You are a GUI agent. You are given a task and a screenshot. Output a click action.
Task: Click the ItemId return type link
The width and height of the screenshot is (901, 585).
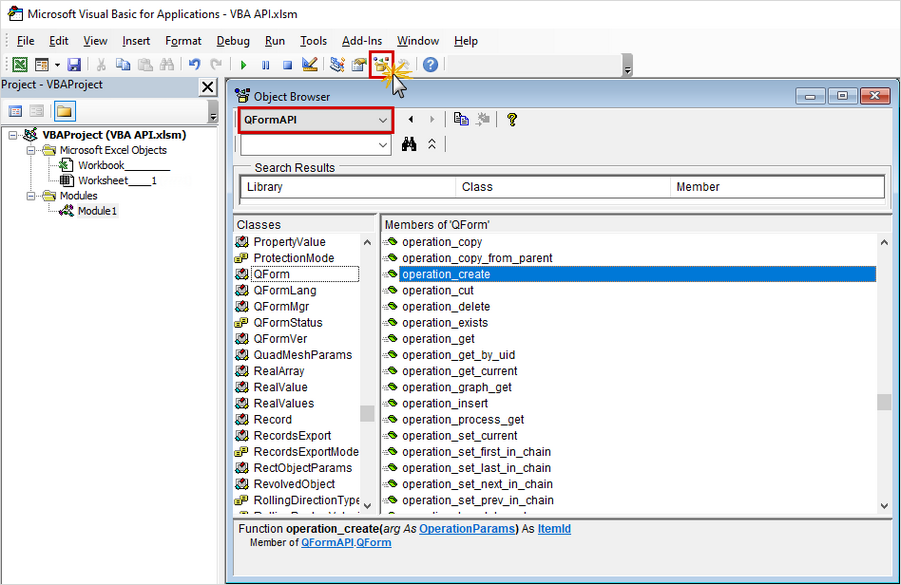[554, 528]
